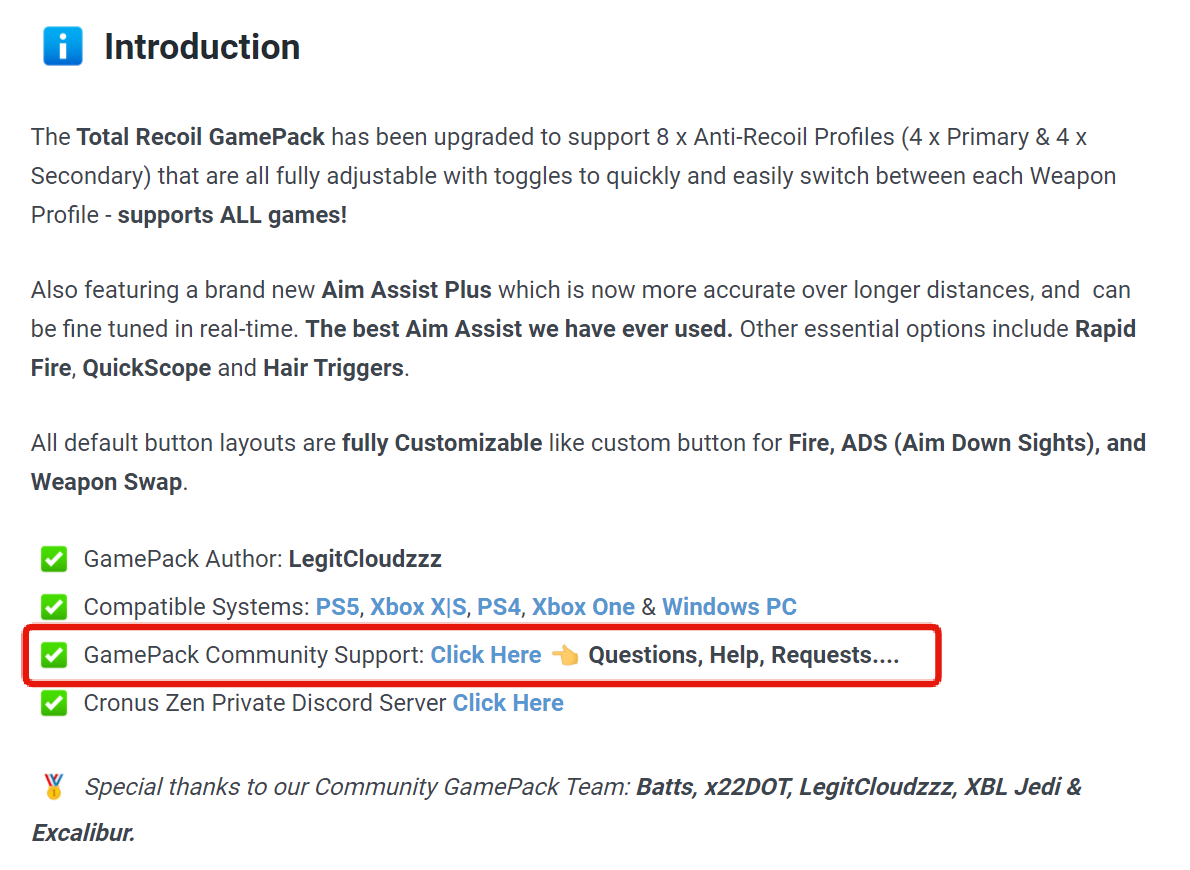Click the green checkmark beside GamePack Author
The height and width of the screenshot is (870, 1190).
tap(54, 559)
